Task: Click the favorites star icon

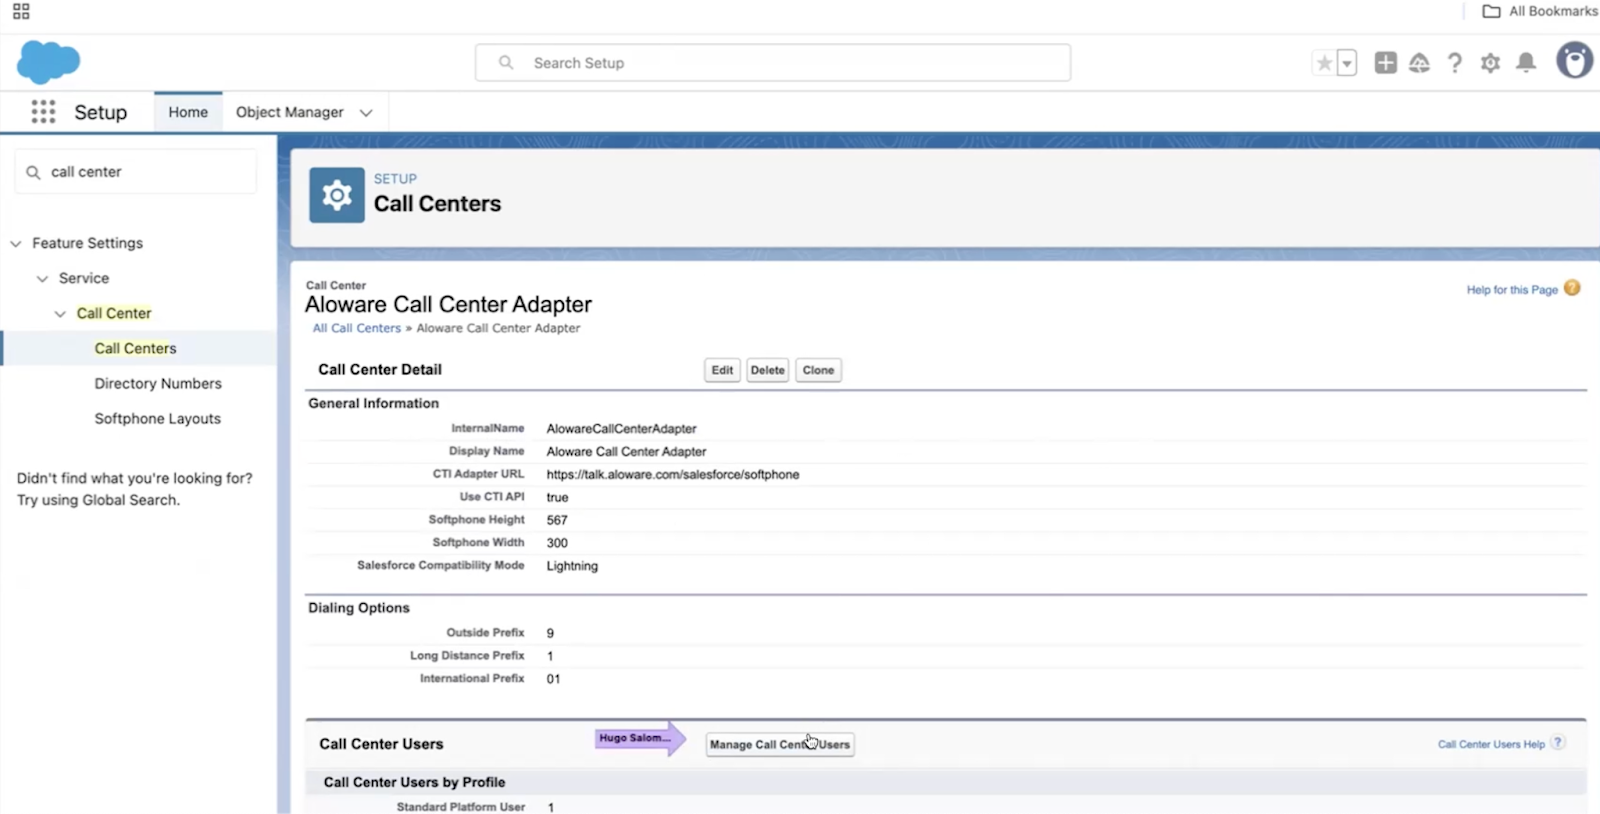Action: tap(1324, 63)
